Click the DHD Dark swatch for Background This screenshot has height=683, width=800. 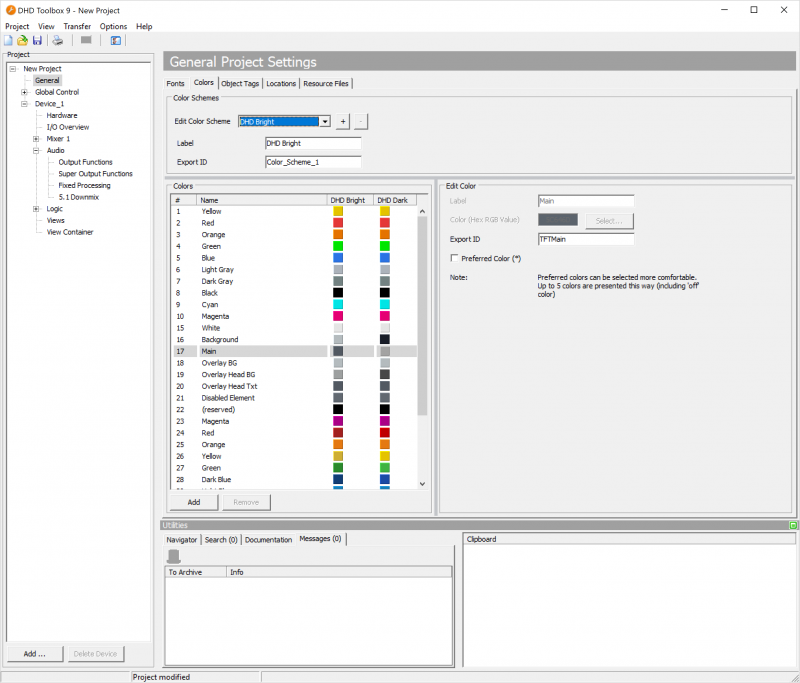point(385,340)
